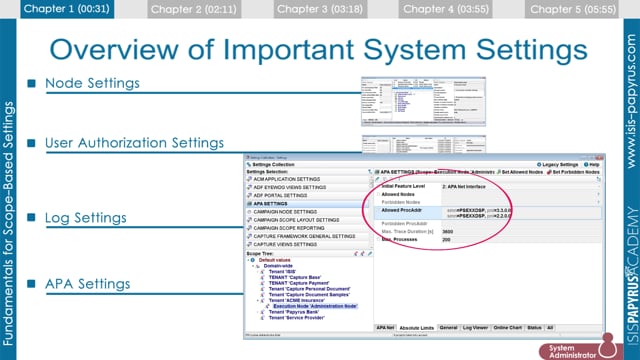Open the Node Settings topic
The image size is (640, 360).
tap(92, 83)
